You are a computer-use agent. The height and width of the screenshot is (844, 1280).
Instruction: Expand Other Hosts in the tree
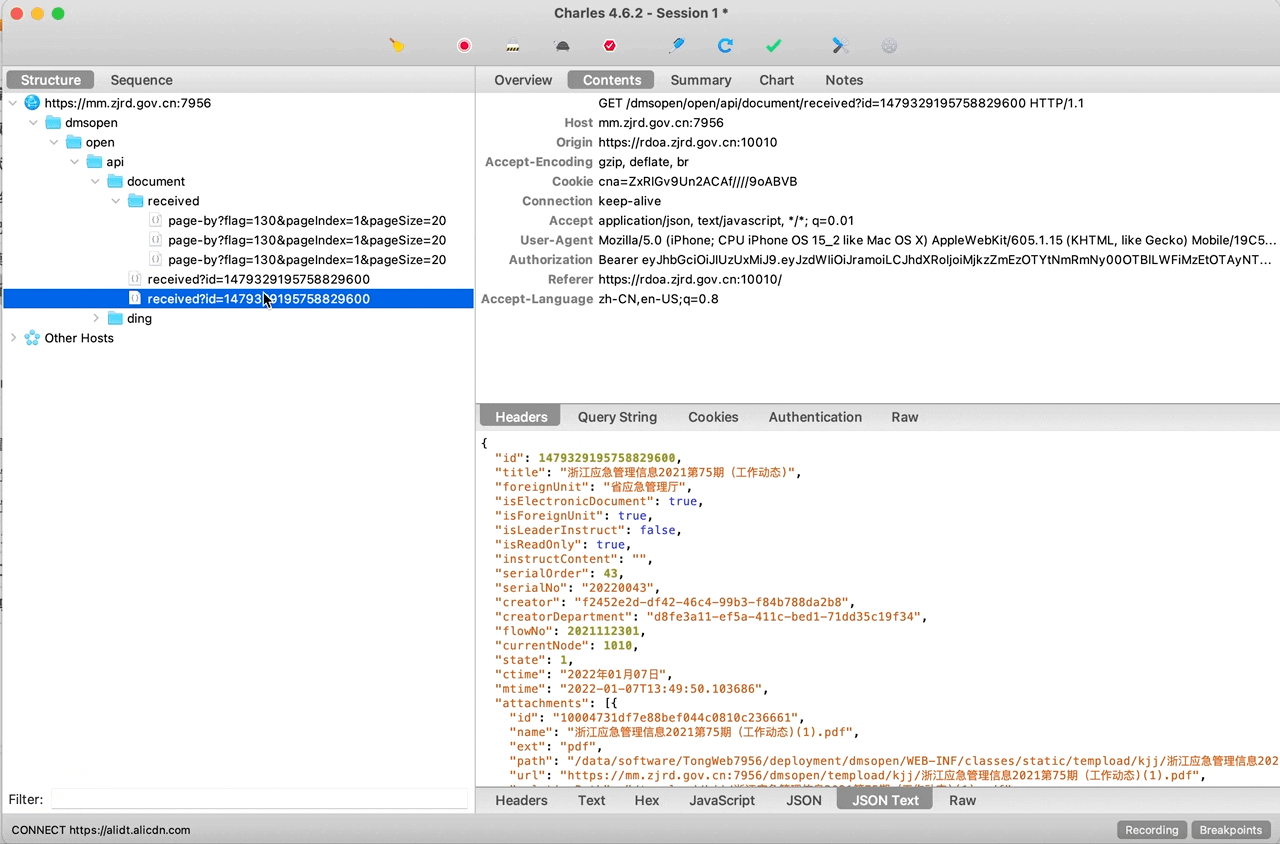tap(13, 338)
